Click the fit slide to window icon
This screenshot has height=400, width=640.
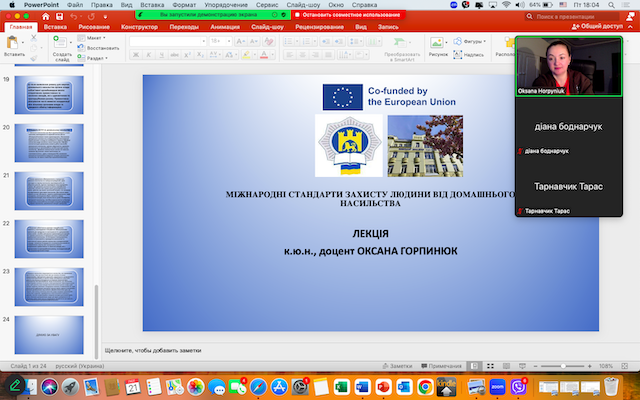(x=624, y=366)
